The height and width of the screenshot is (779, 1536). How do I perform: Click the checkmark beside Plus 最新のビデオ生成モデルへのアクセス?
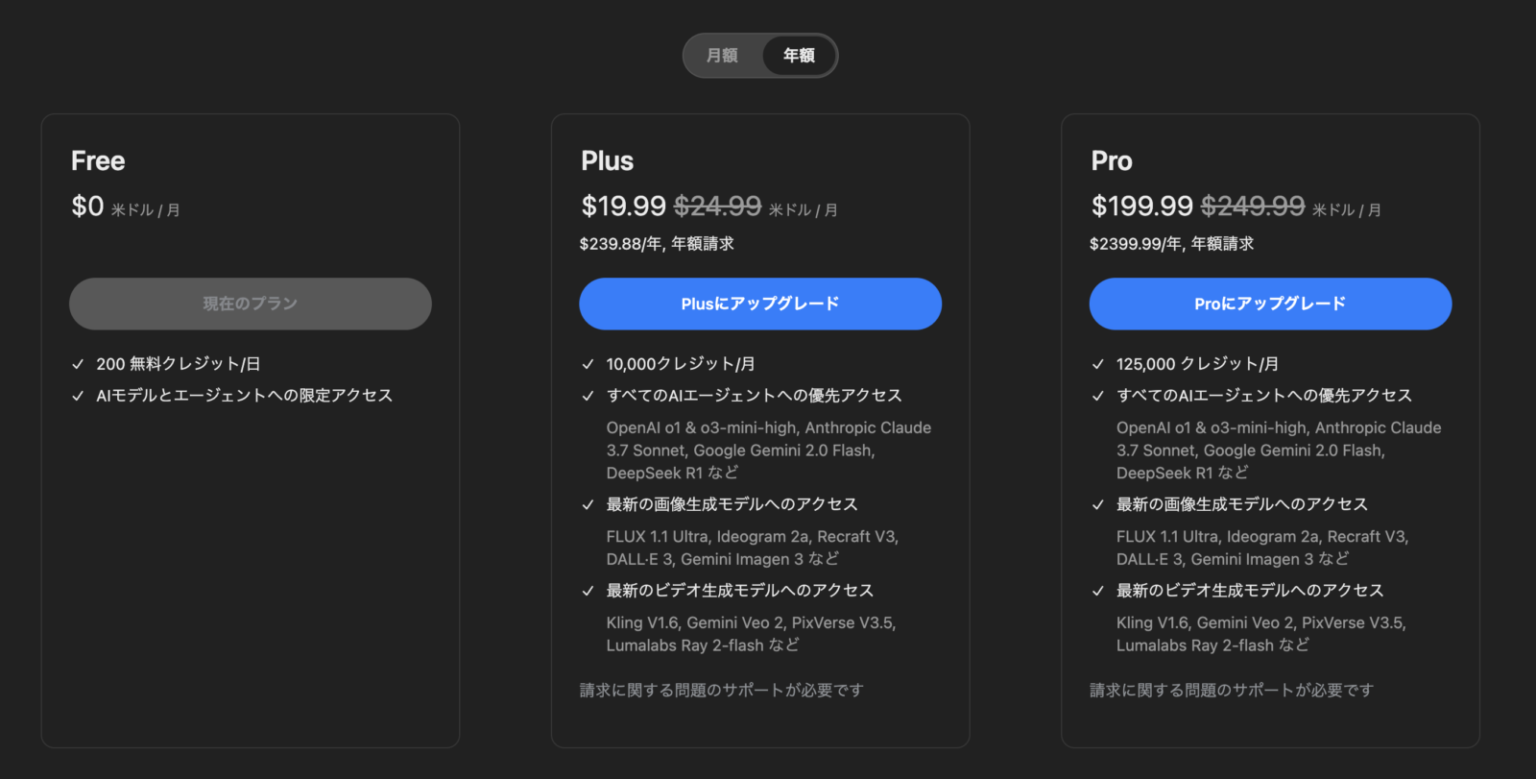589,590
